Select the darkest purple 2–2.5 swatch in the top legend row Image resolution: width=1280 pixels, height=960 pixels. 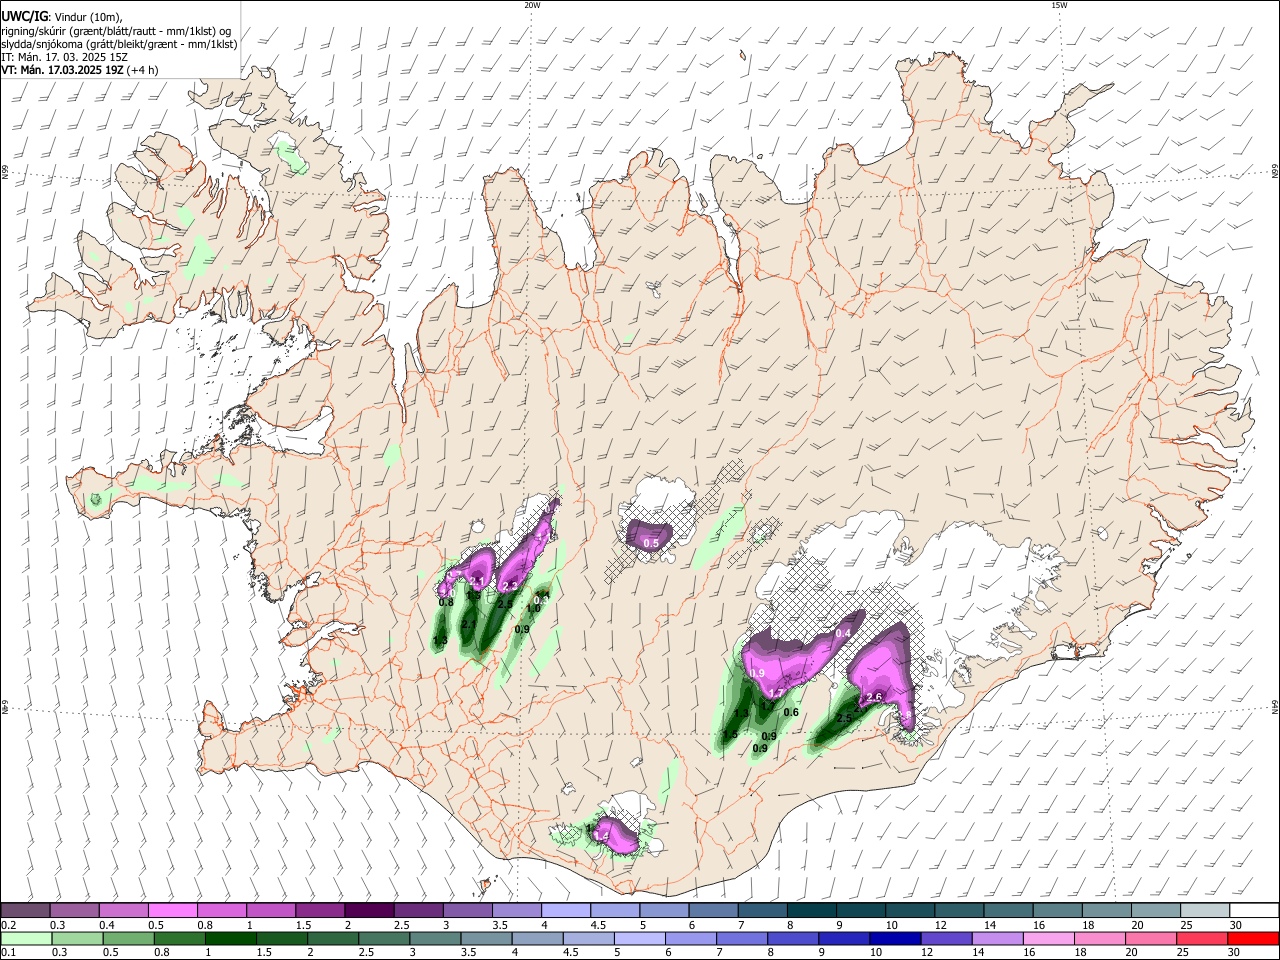tap(368, 910)
